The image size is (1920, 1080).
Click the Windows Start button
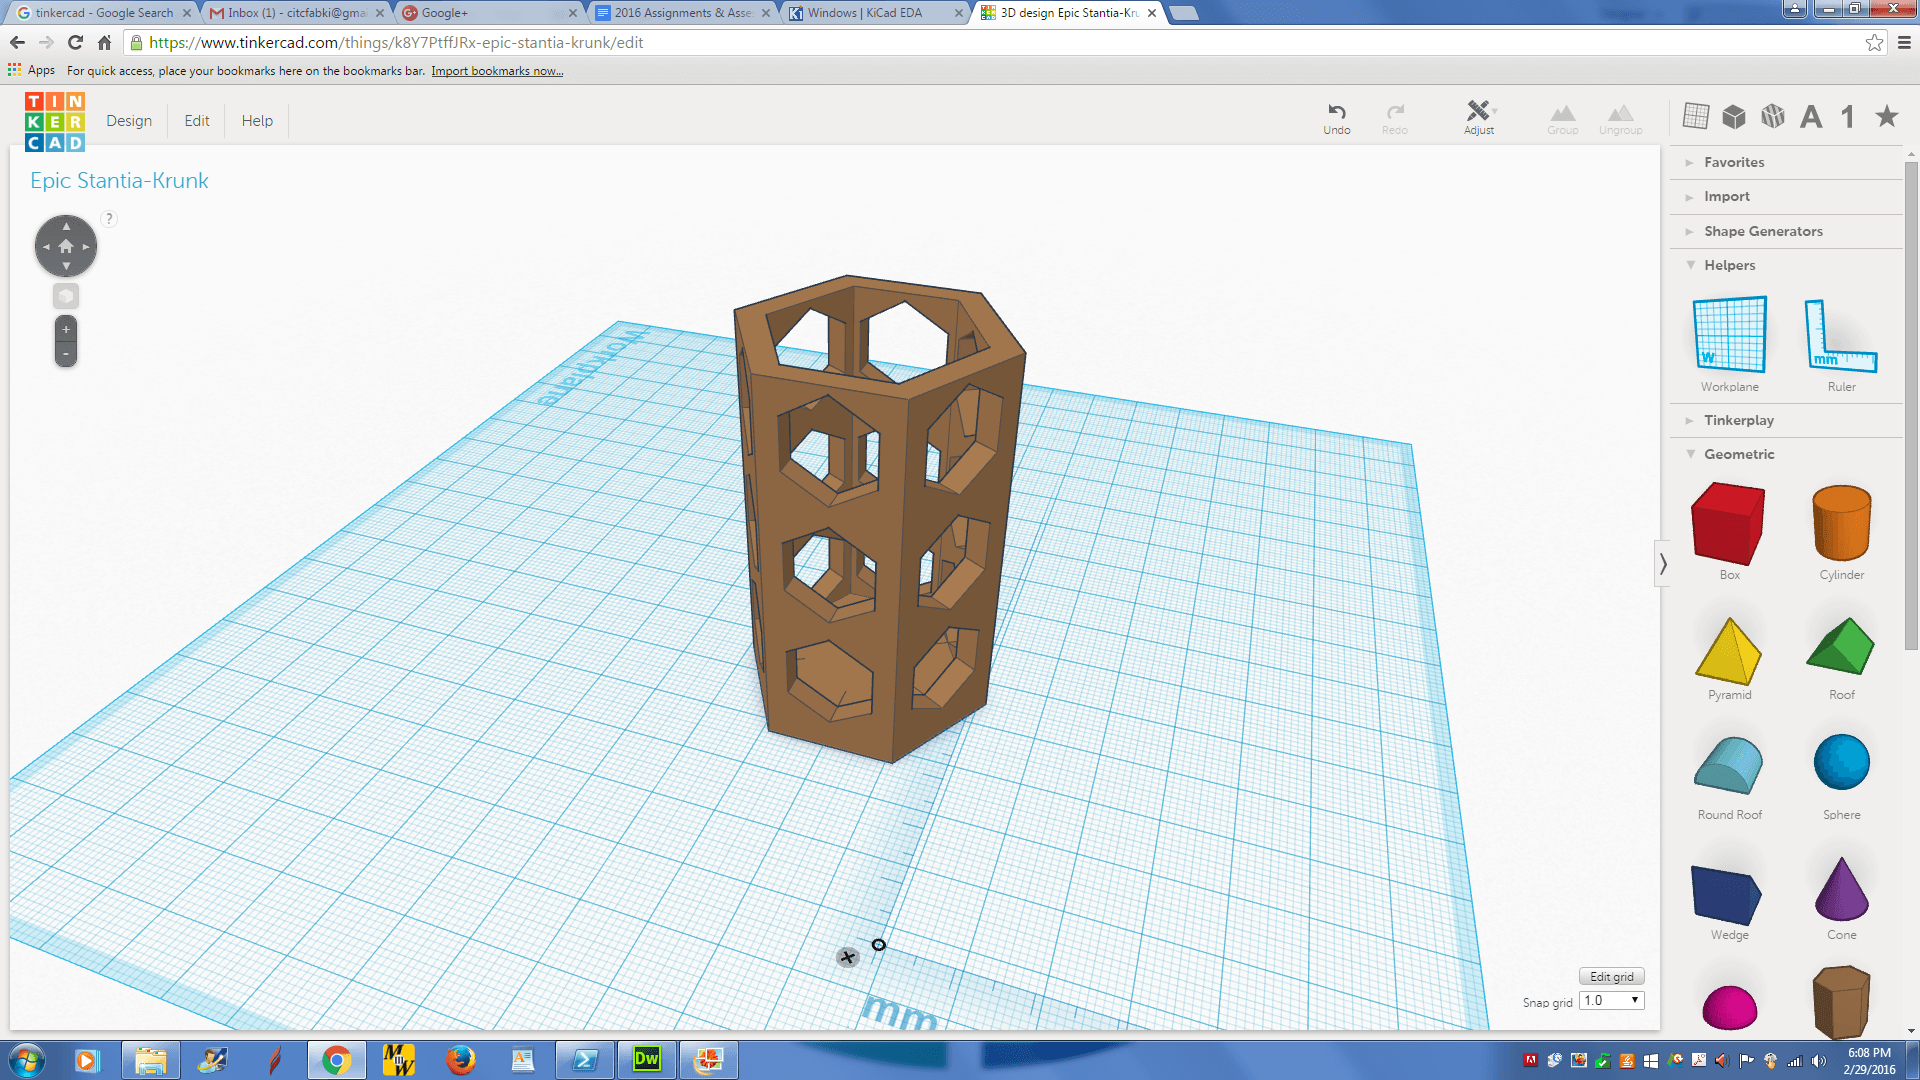pyautogui.click(x=27, y=1060)
